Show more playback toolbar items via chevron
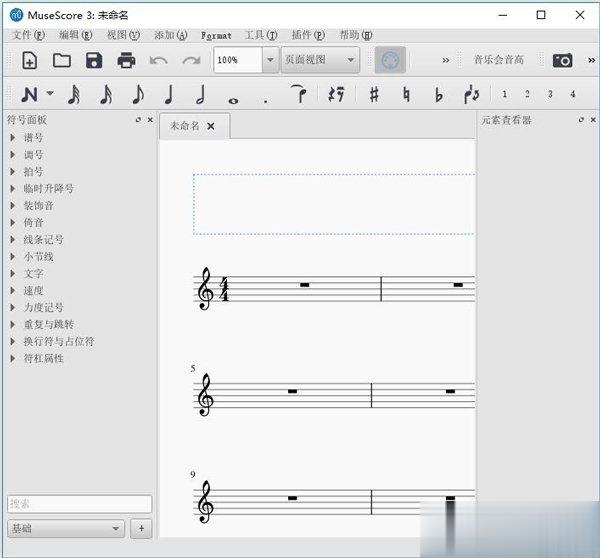600x558 pixels. [x=445, y=60]
